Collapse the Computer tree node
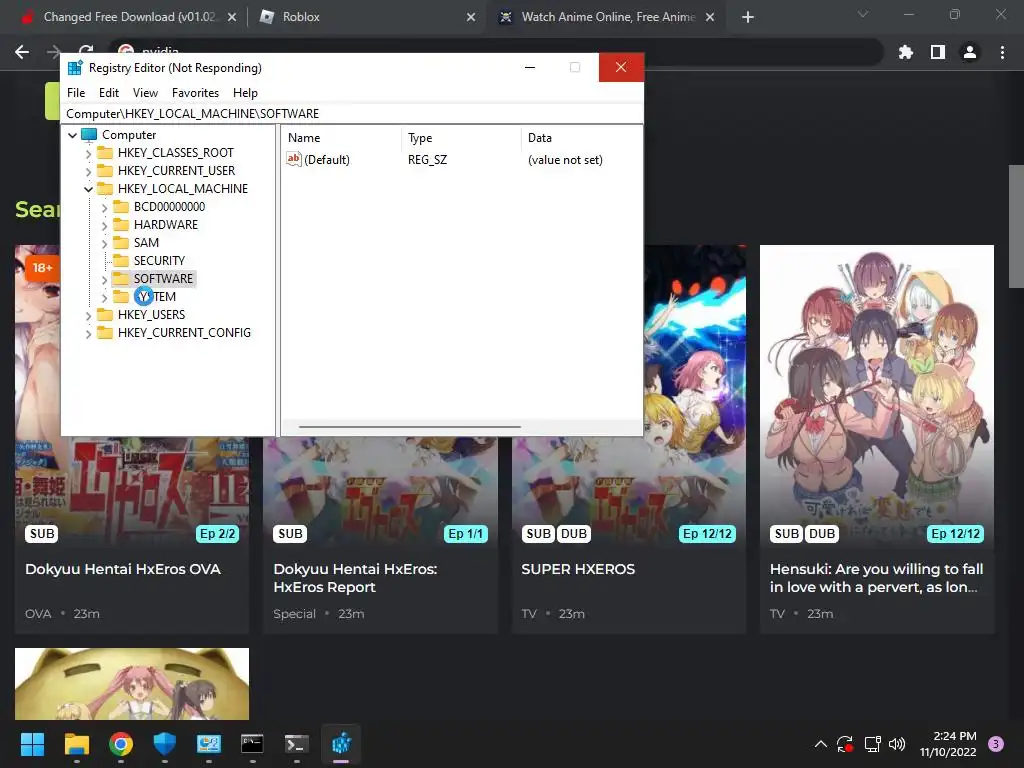The image size is (1024, 768). point(72,135)
